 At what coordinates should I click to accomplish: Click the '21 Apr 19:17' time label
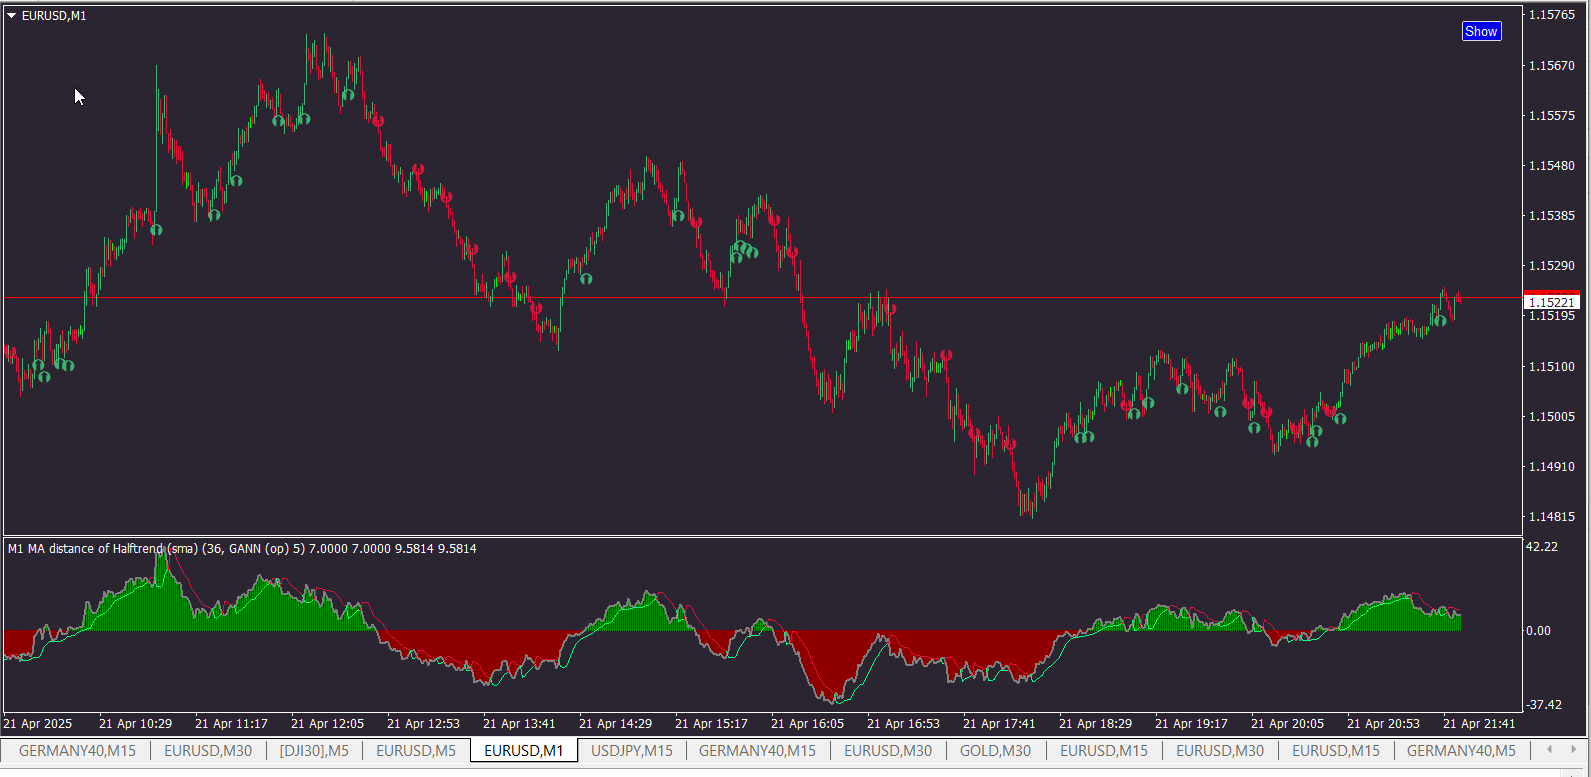[x=1191, y=723]
